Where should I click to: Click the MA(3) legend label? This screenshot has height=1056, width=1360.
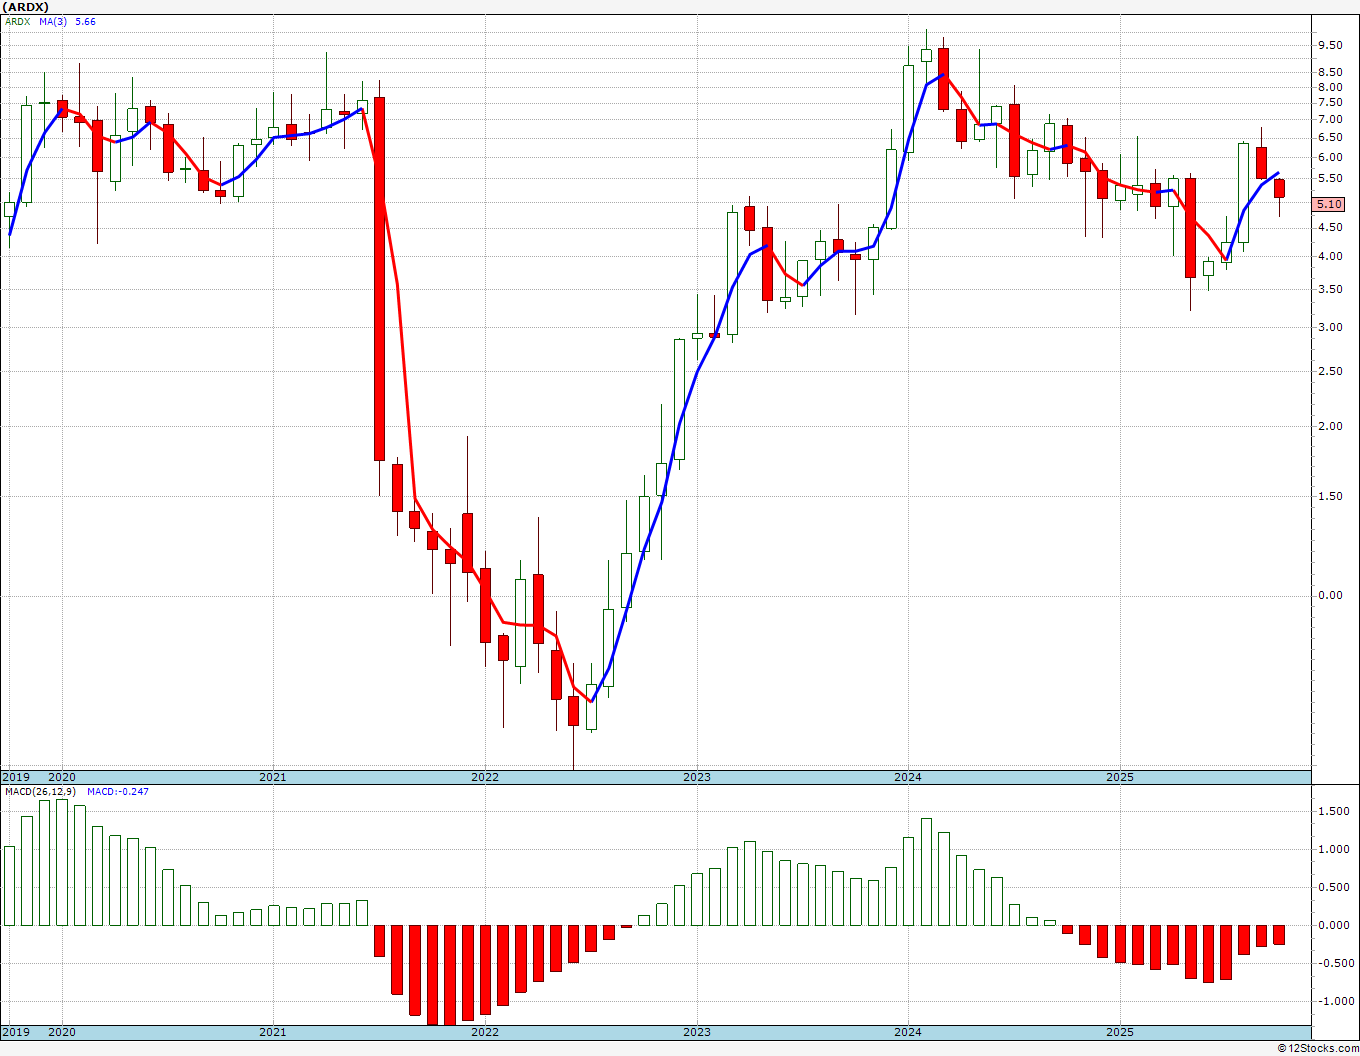point(53,21)
